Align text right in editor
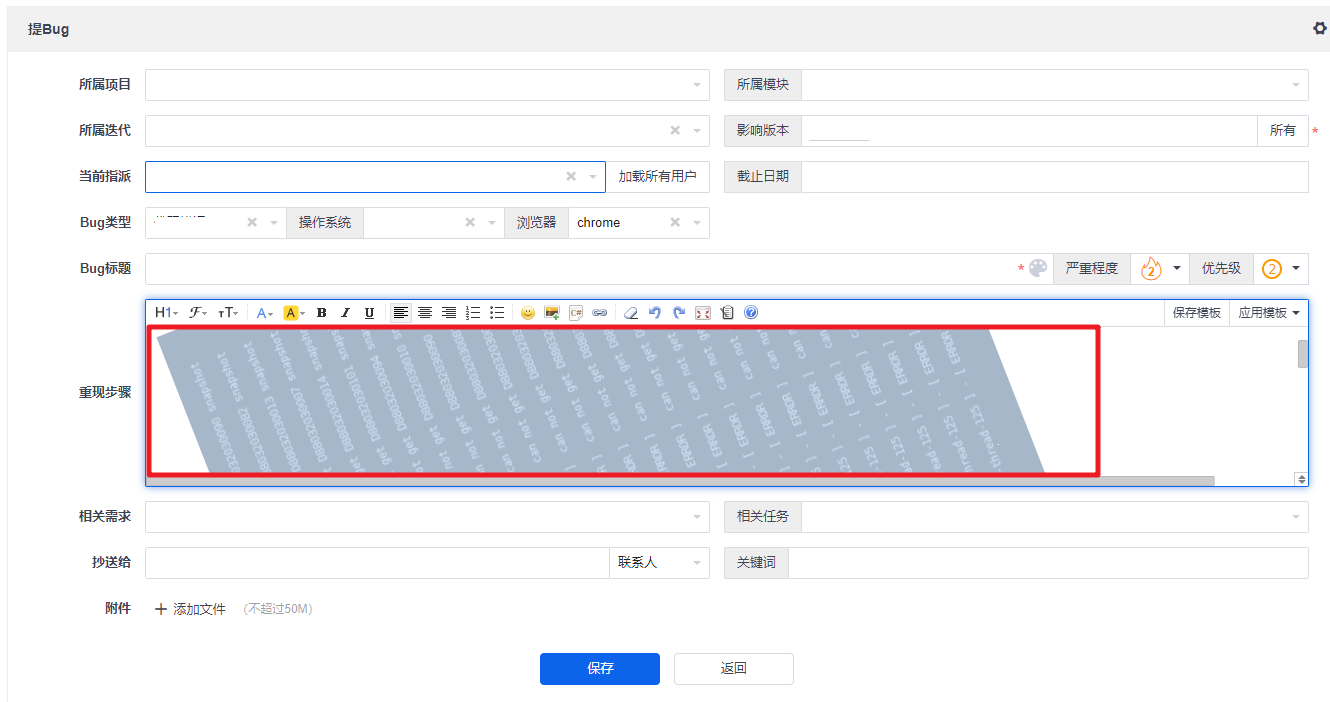Viewport: 1330px width, 702px height. [449, 313]
